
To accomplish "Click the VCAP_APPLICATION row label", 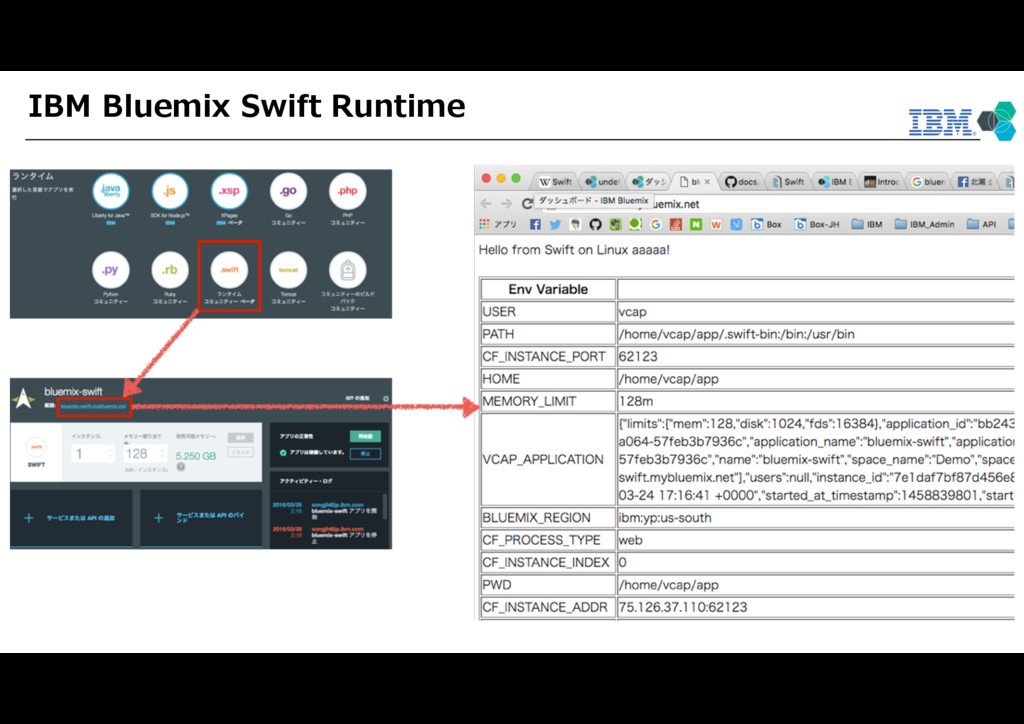I will [x=543, y=460].
